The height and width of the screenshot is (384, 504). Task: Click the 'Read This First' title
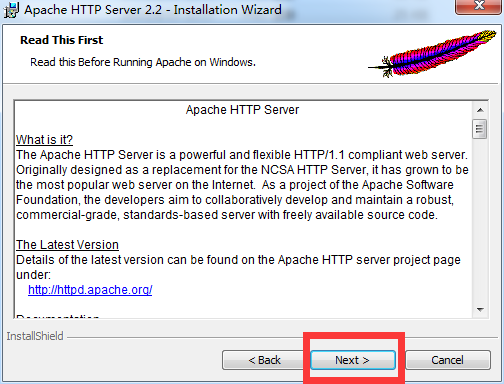coord(62,40)
